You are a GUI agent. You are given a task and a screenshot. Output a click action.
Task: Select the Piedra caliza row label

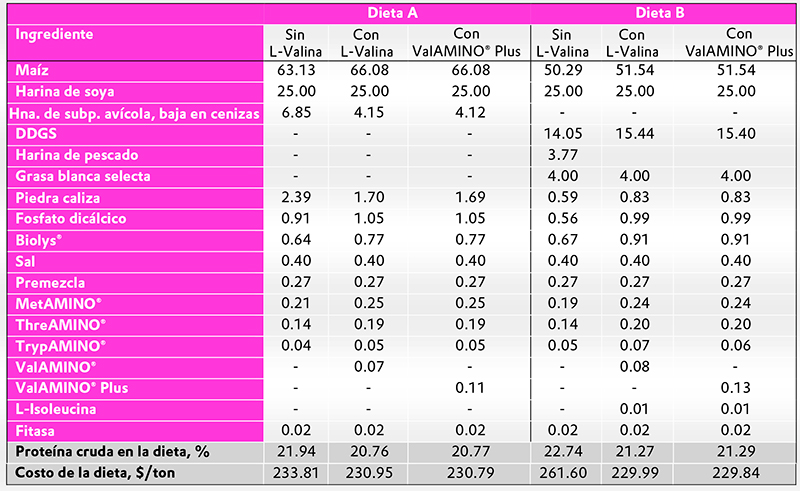pos(58,198)
